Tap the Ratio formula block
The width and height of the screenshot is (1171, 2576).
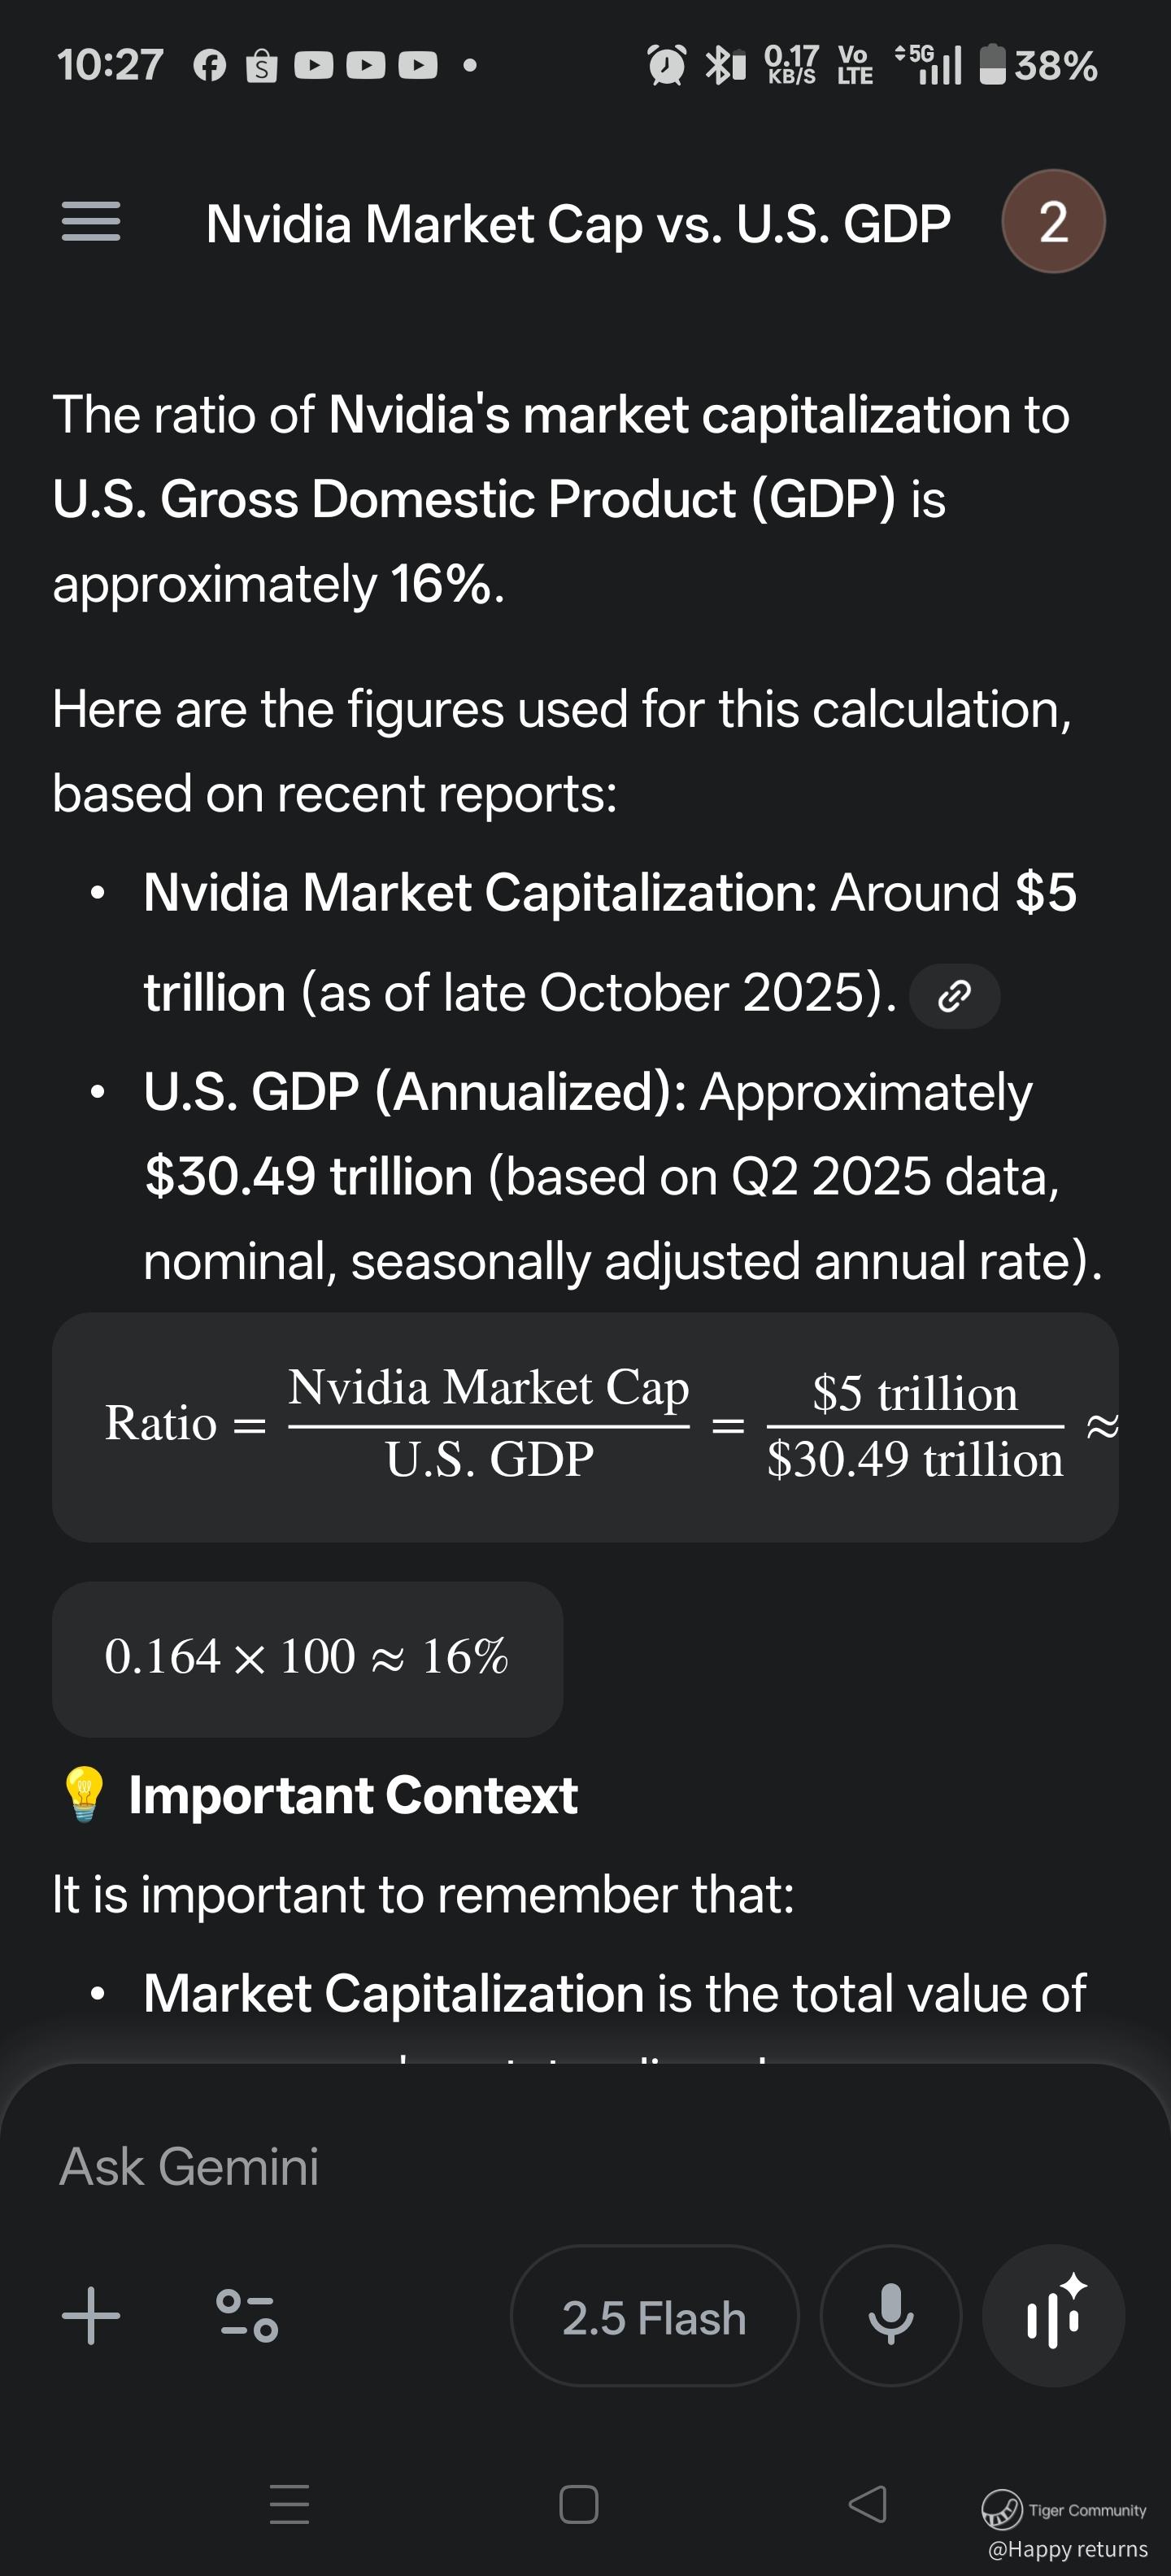(584, 1426)
